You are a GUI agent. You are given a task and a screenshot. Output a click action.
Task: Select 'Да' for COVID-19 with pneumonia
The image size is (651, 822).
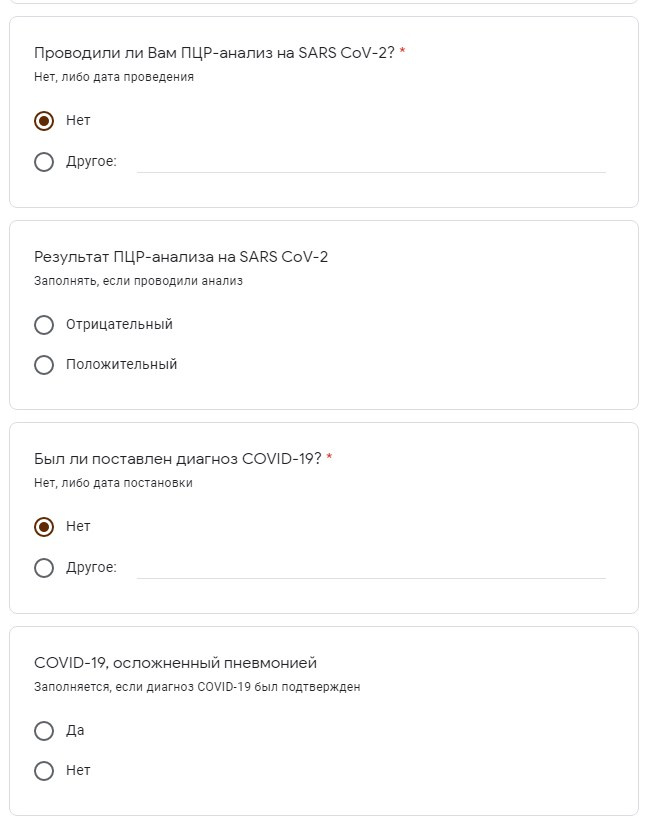coord(44,730)
